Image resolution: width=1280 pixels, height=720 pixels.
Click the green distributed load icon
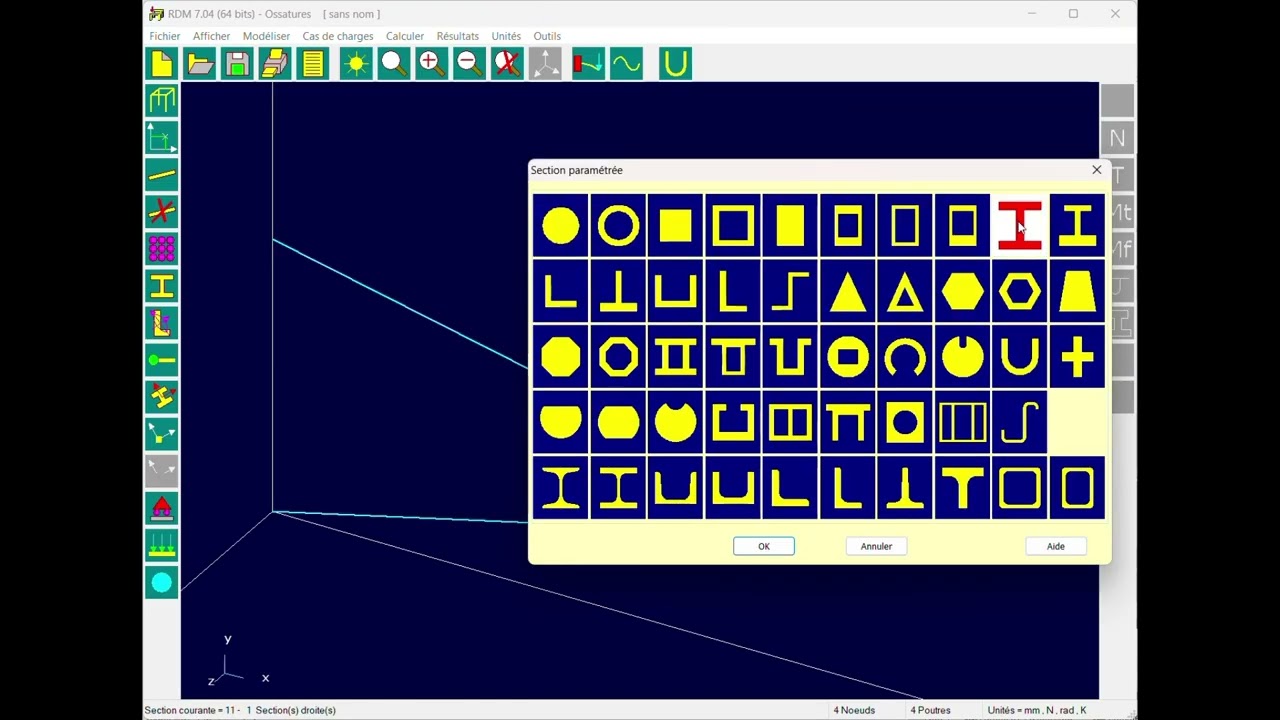[162, 546]
